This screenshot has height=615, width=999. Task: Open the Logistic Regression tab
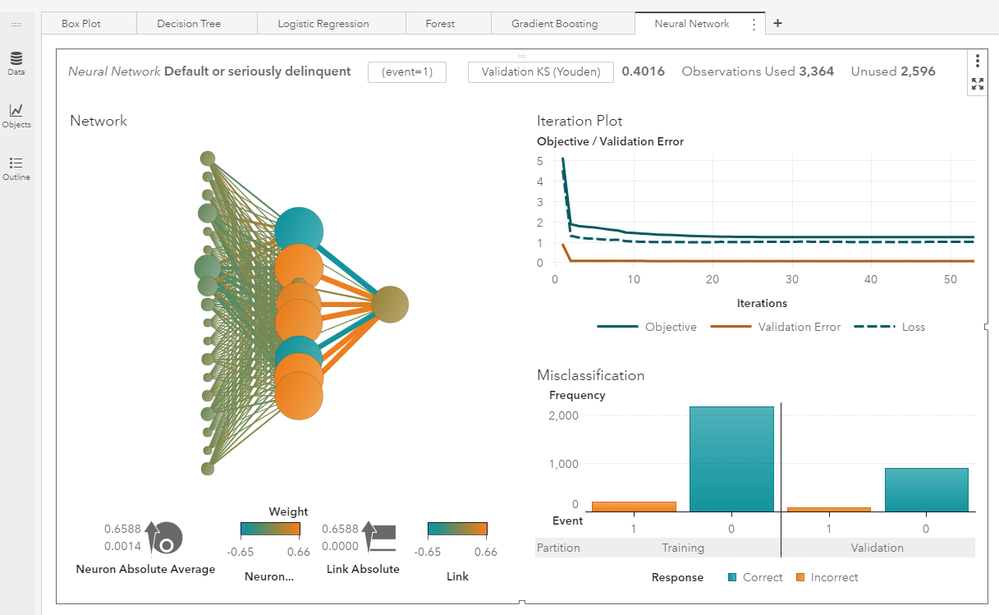click(323, 24)
